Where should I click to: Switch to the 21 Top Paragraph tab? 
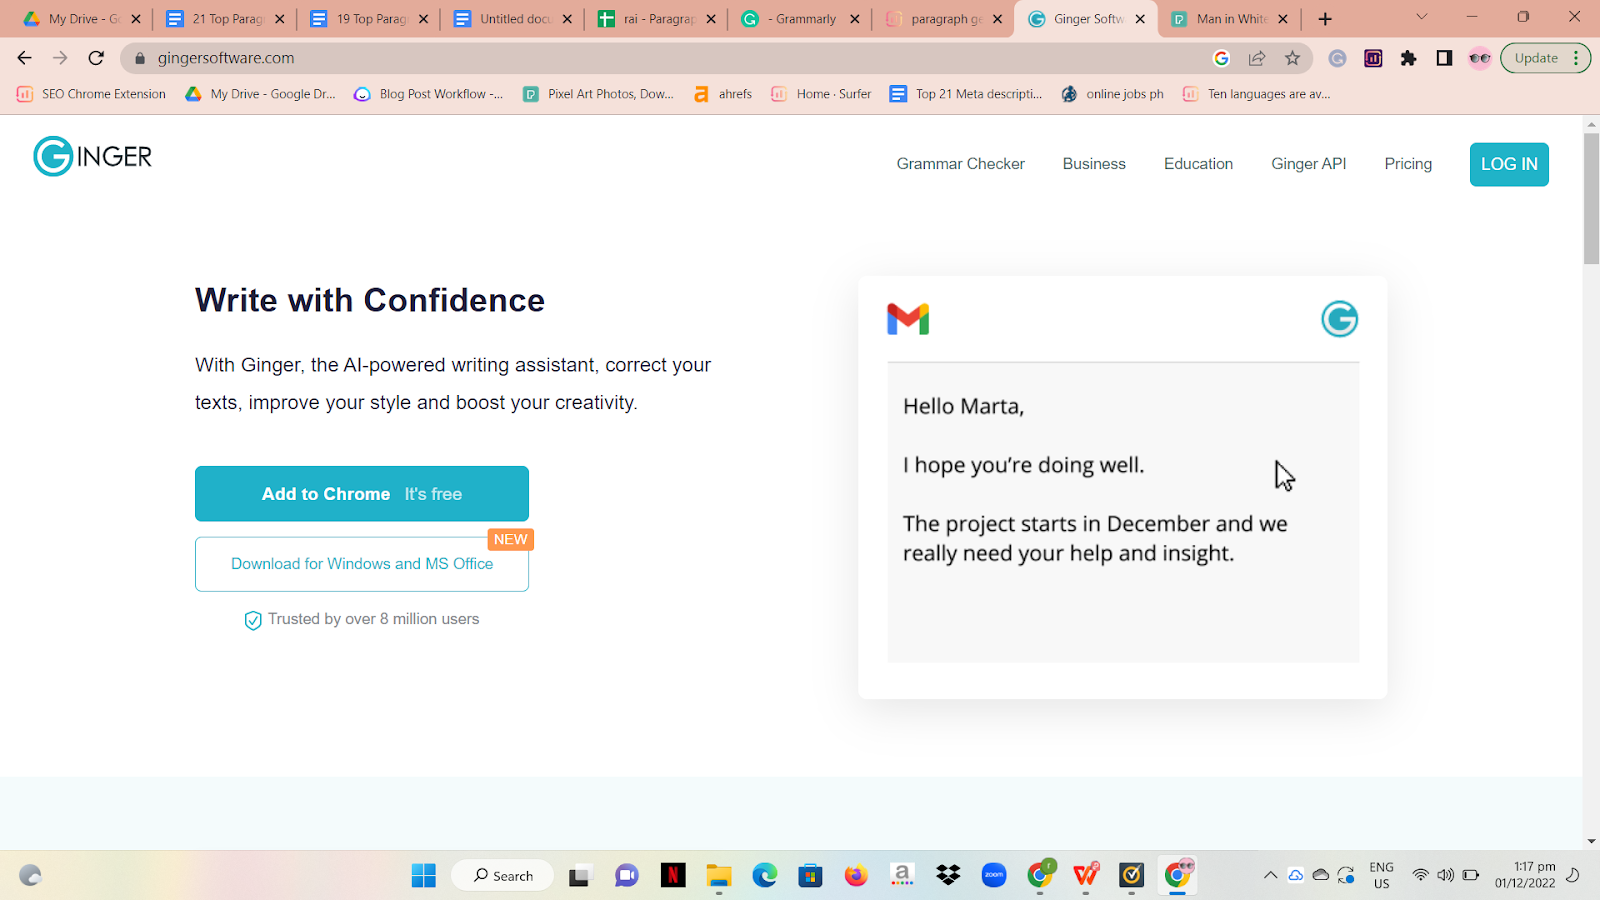pyautogui.click(x=225, y=19)
